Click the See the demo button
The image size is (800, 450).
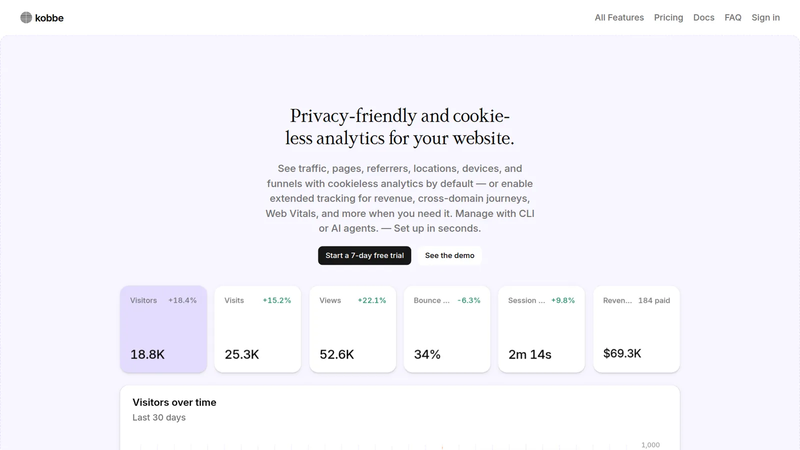click(449, 256)
